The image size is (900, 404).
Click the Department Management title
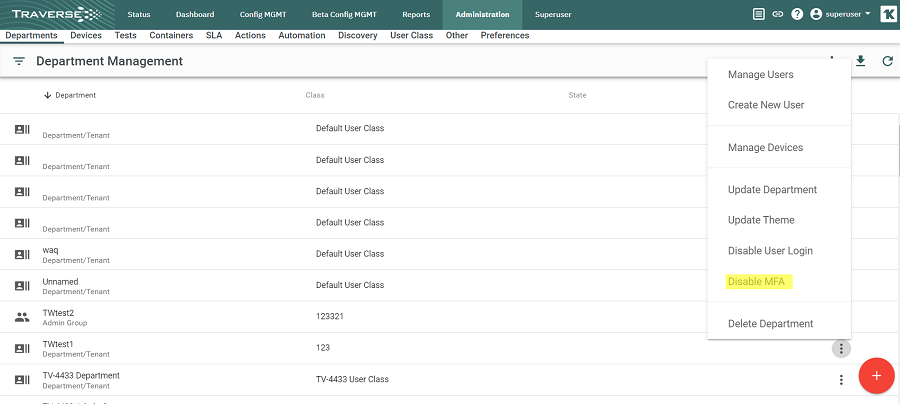(110, 61)
